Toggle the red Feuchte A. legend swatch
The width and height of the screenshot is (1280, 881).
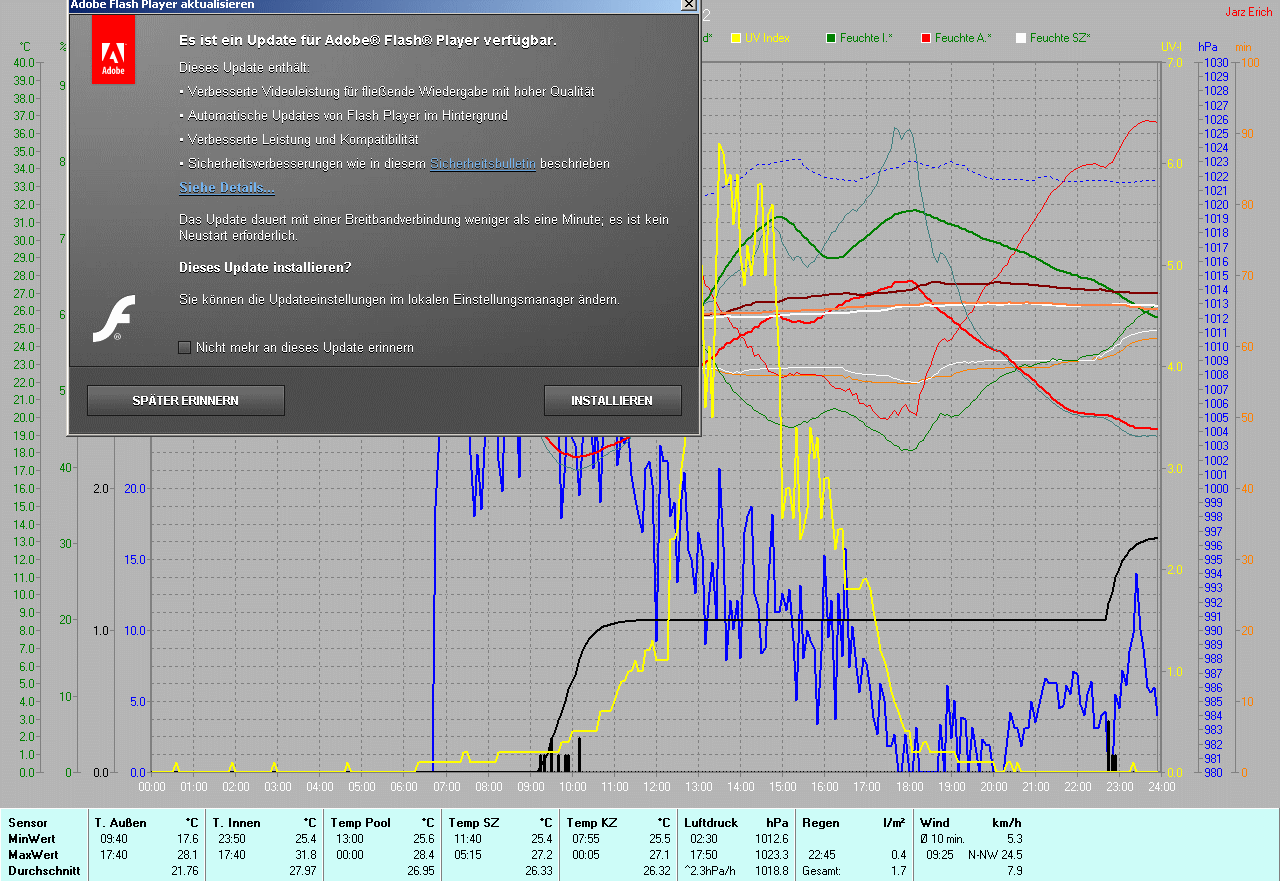926,38
